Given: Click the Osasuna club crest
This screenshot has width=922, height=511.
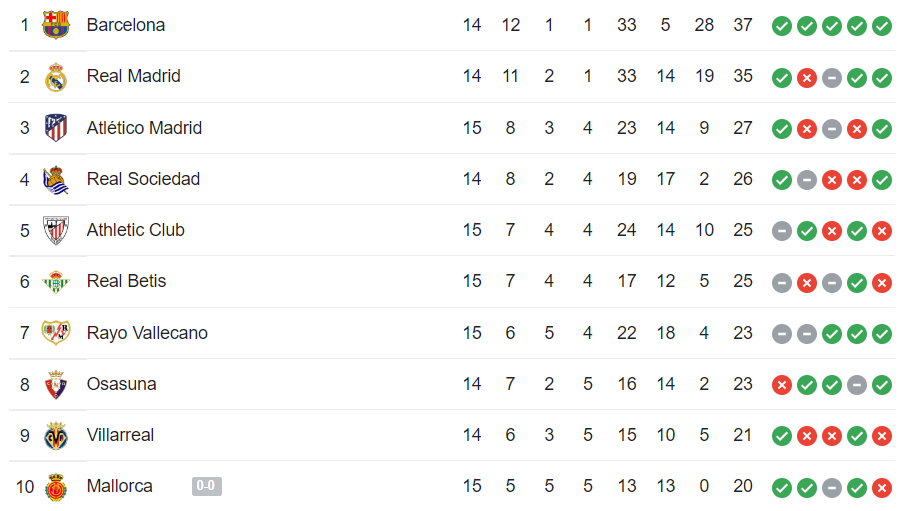Looking at the screenshot, I should pyautogui.click(x=56, y=385).
